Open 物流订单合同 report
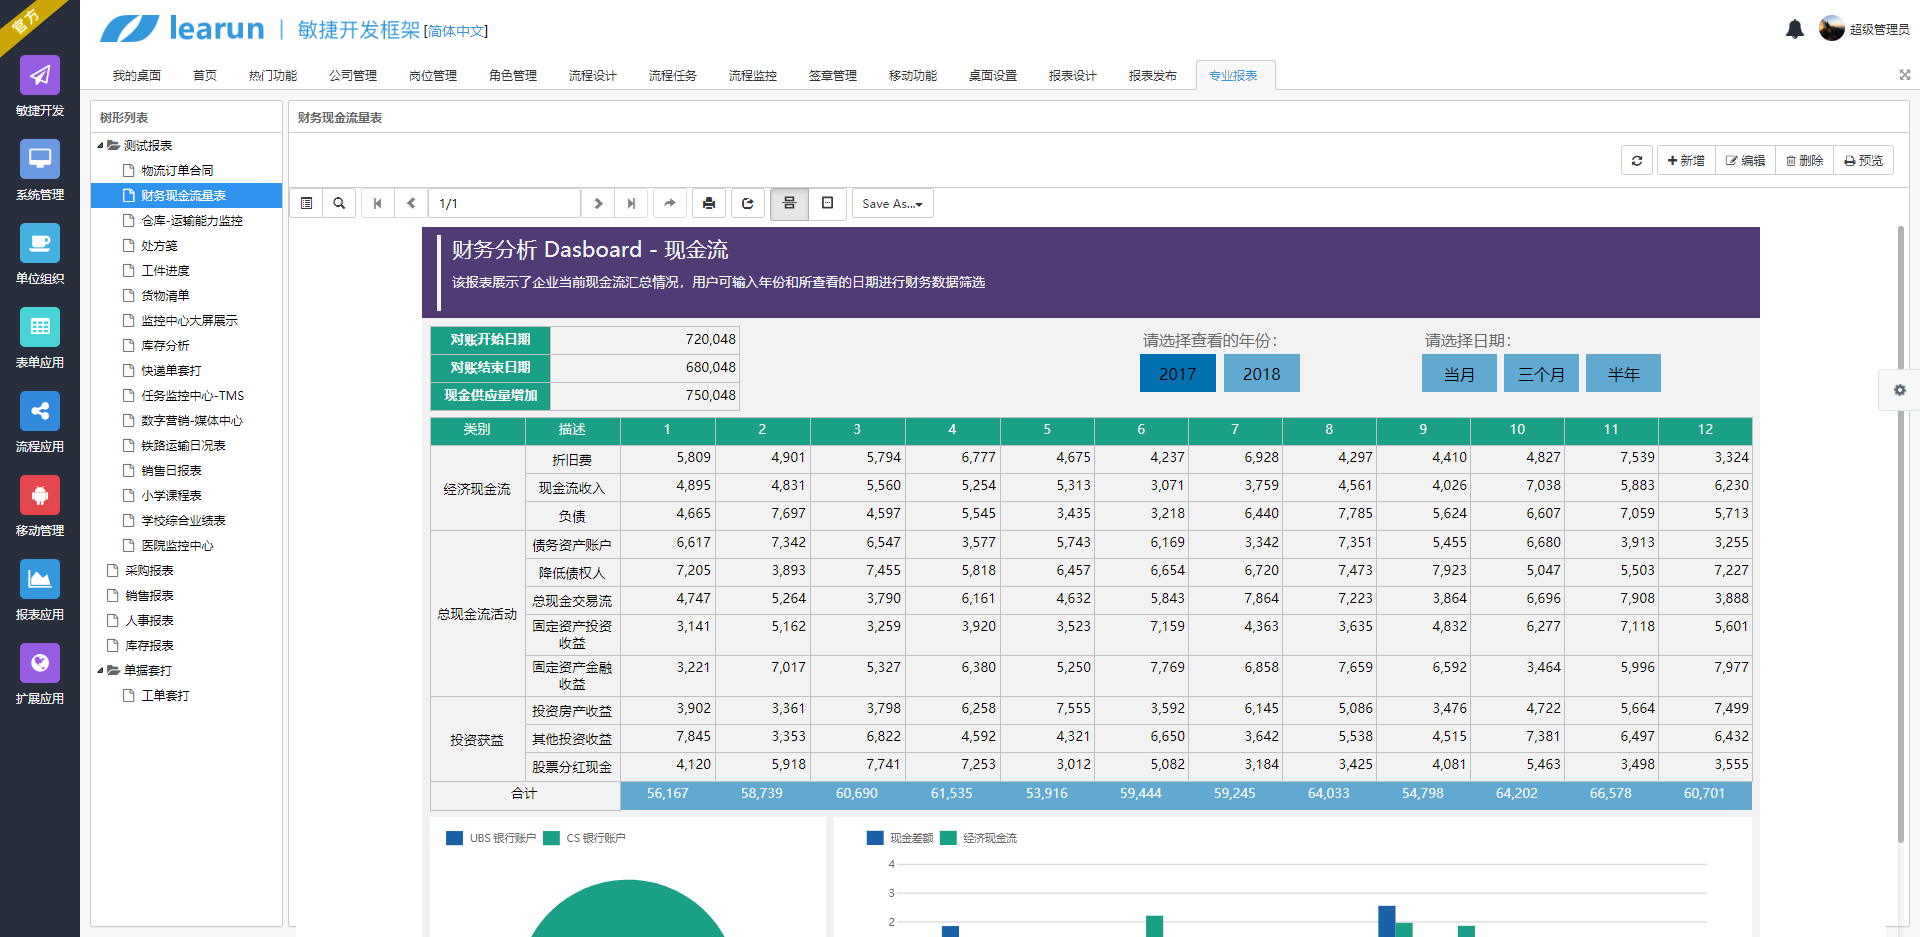1920x937 pixels. (177, 170)
